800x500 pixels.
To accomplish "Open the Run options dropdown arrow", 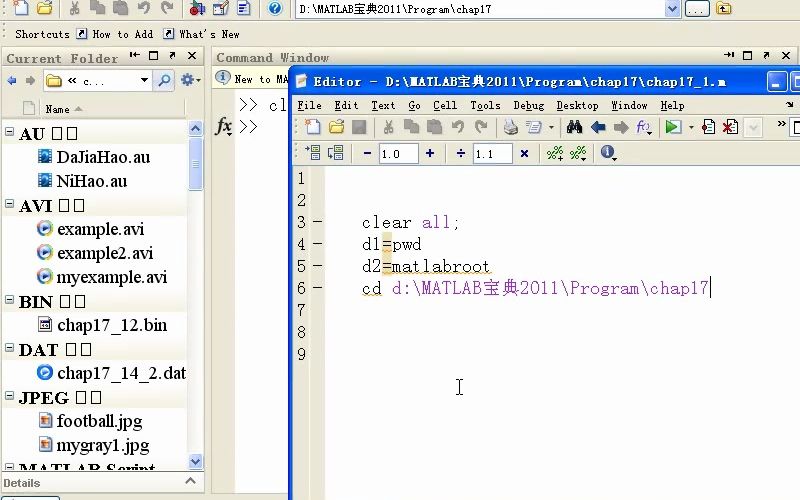I will [x=691, y=127].
